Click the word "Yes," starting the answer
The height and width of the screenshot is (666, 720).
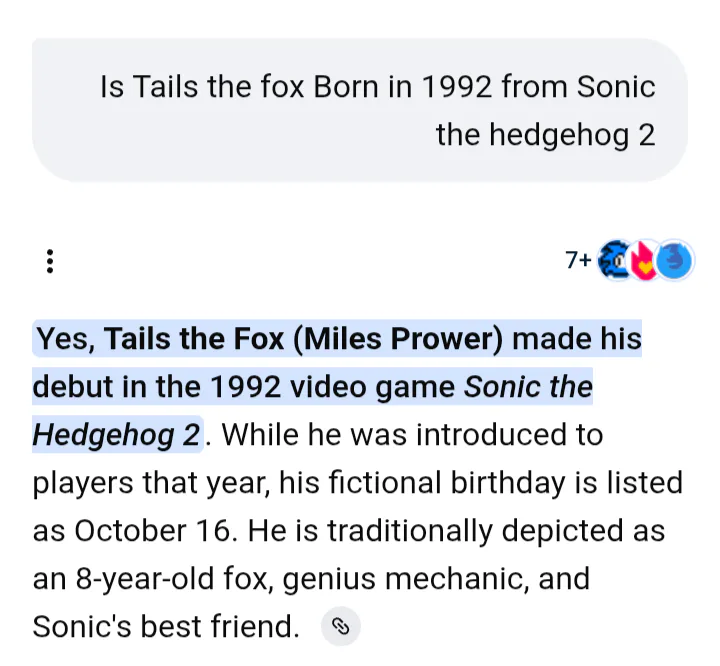(x=67, y=340)
